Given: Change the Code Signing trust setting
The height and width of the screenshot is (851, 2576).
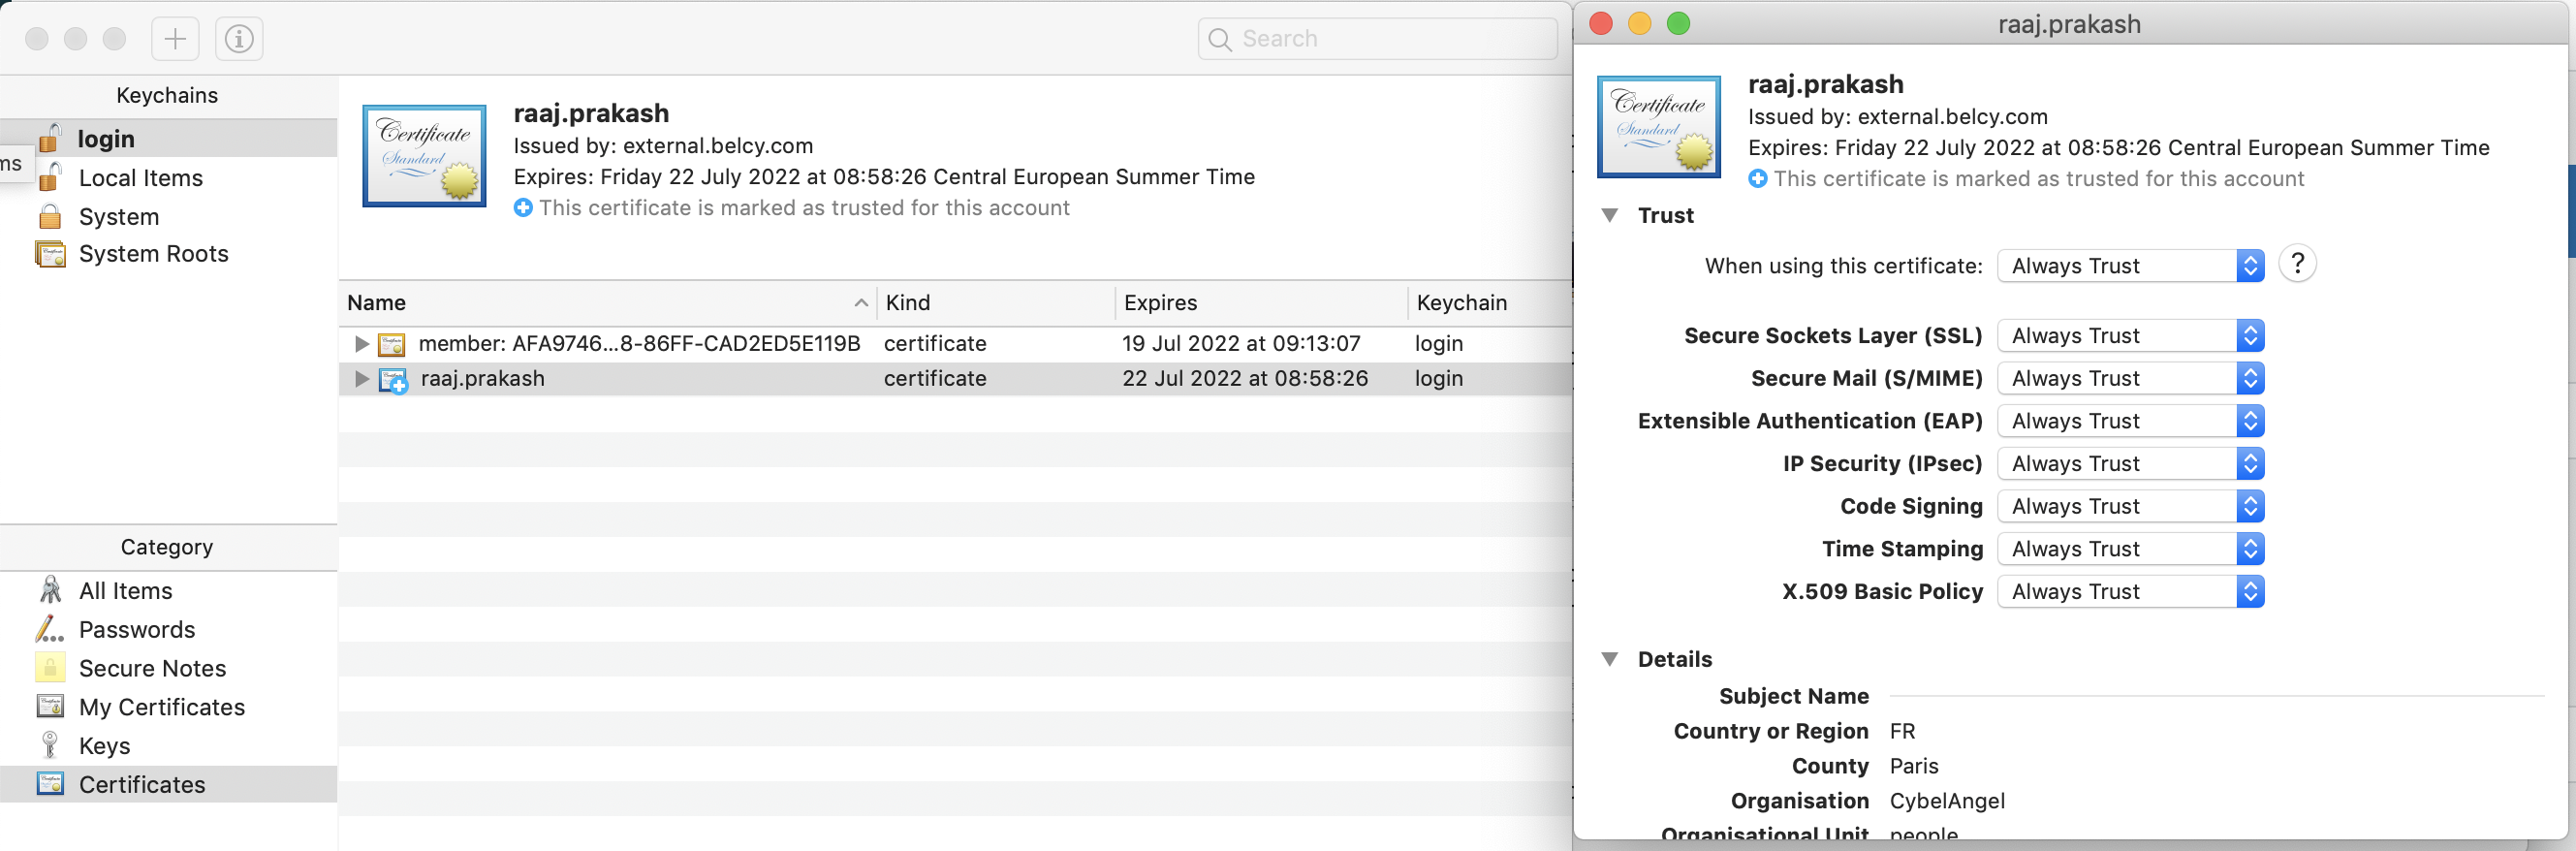Looking at the screenshot, I should (x=2130, y=506).
